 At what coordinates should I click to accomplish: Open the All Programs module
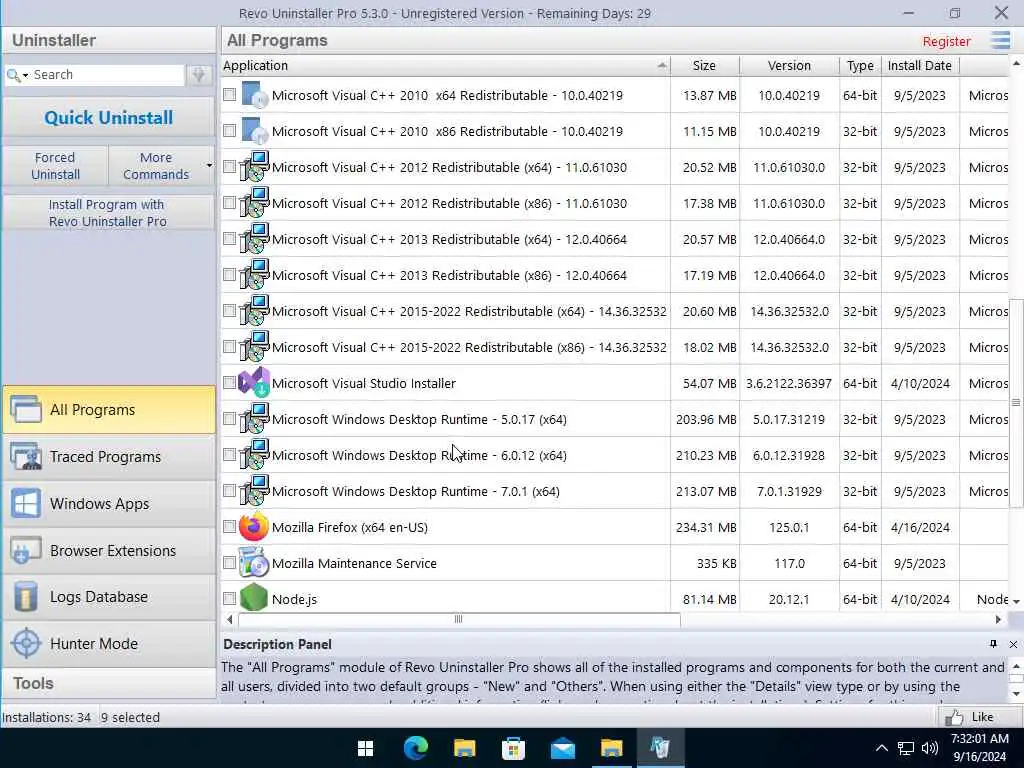(109, 409)
